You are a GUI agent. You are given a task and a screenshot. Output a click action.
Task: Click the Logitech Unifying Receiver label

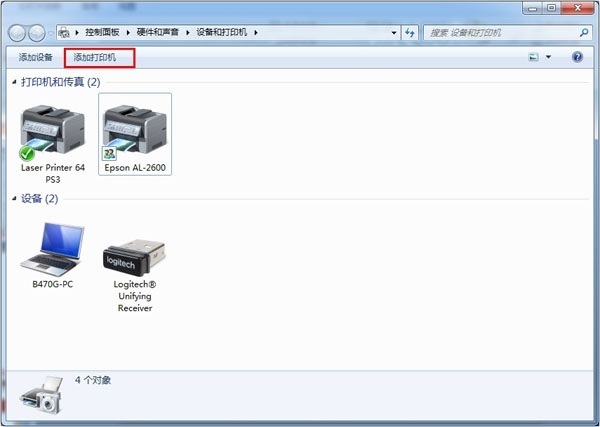click(x=135, y=296)
